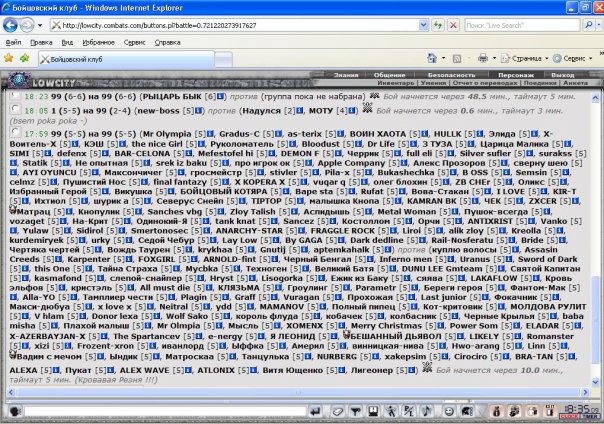Click the Add to Favorites star icon

coord(25,58)
